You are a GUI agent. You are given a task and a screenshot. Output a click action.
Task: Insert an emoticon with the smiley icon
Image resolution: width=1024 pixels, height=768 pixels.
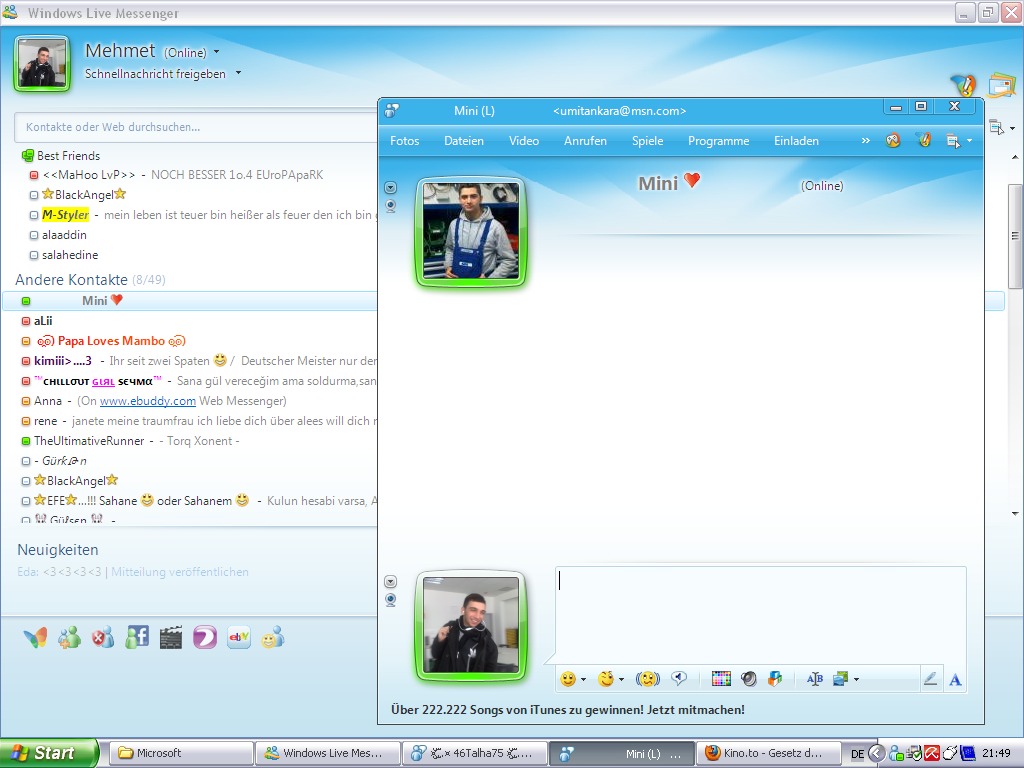coord(568,679)
